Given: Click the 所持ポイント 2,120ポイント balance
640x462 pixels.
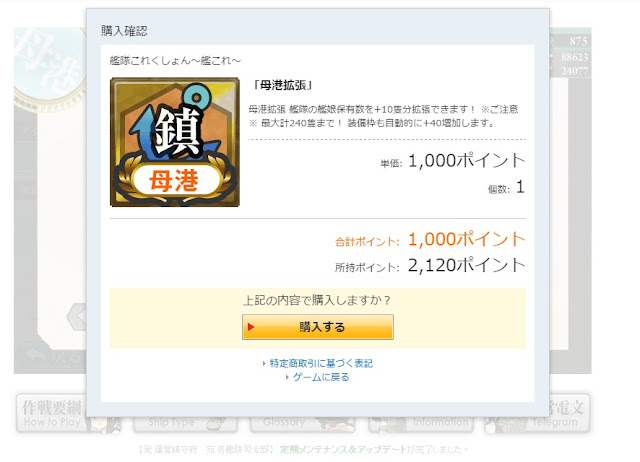Looking at the screenshot, I should tap(430, 266).
